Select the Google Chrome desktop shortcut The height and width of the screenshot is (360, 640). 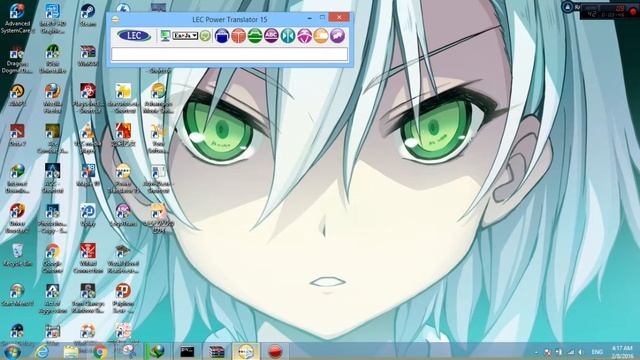click(x=53, y=258)
